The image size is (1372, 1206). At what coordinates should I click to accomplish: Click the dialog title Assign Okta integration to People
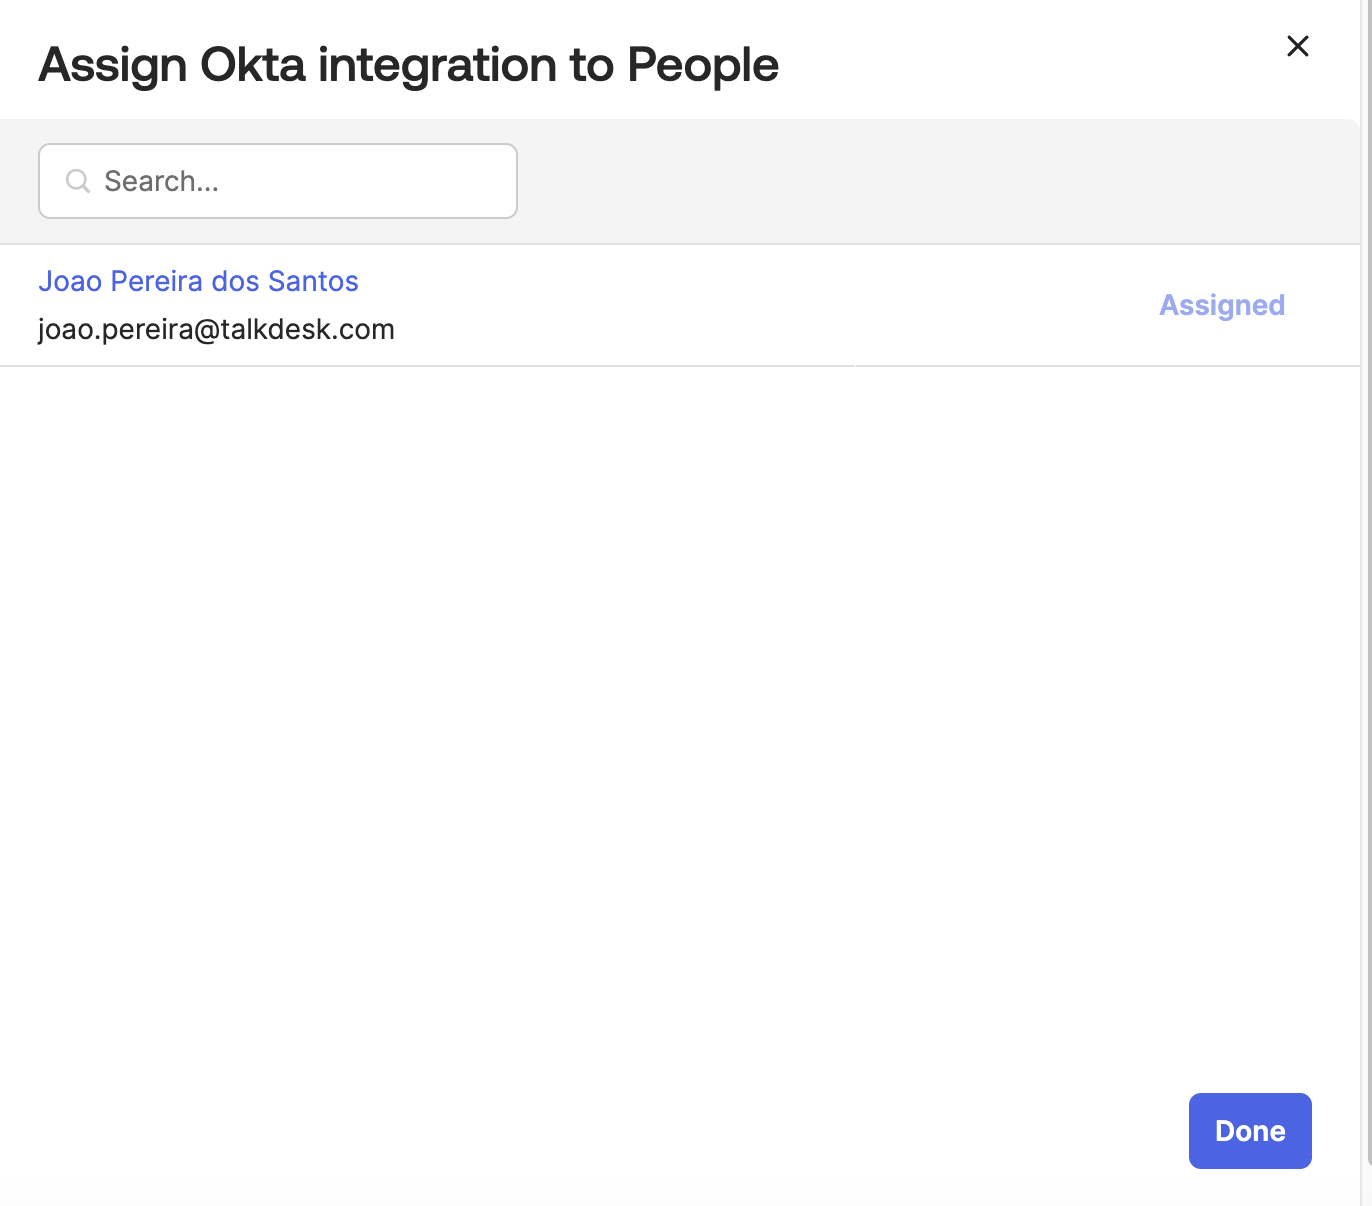click(408, 65)
